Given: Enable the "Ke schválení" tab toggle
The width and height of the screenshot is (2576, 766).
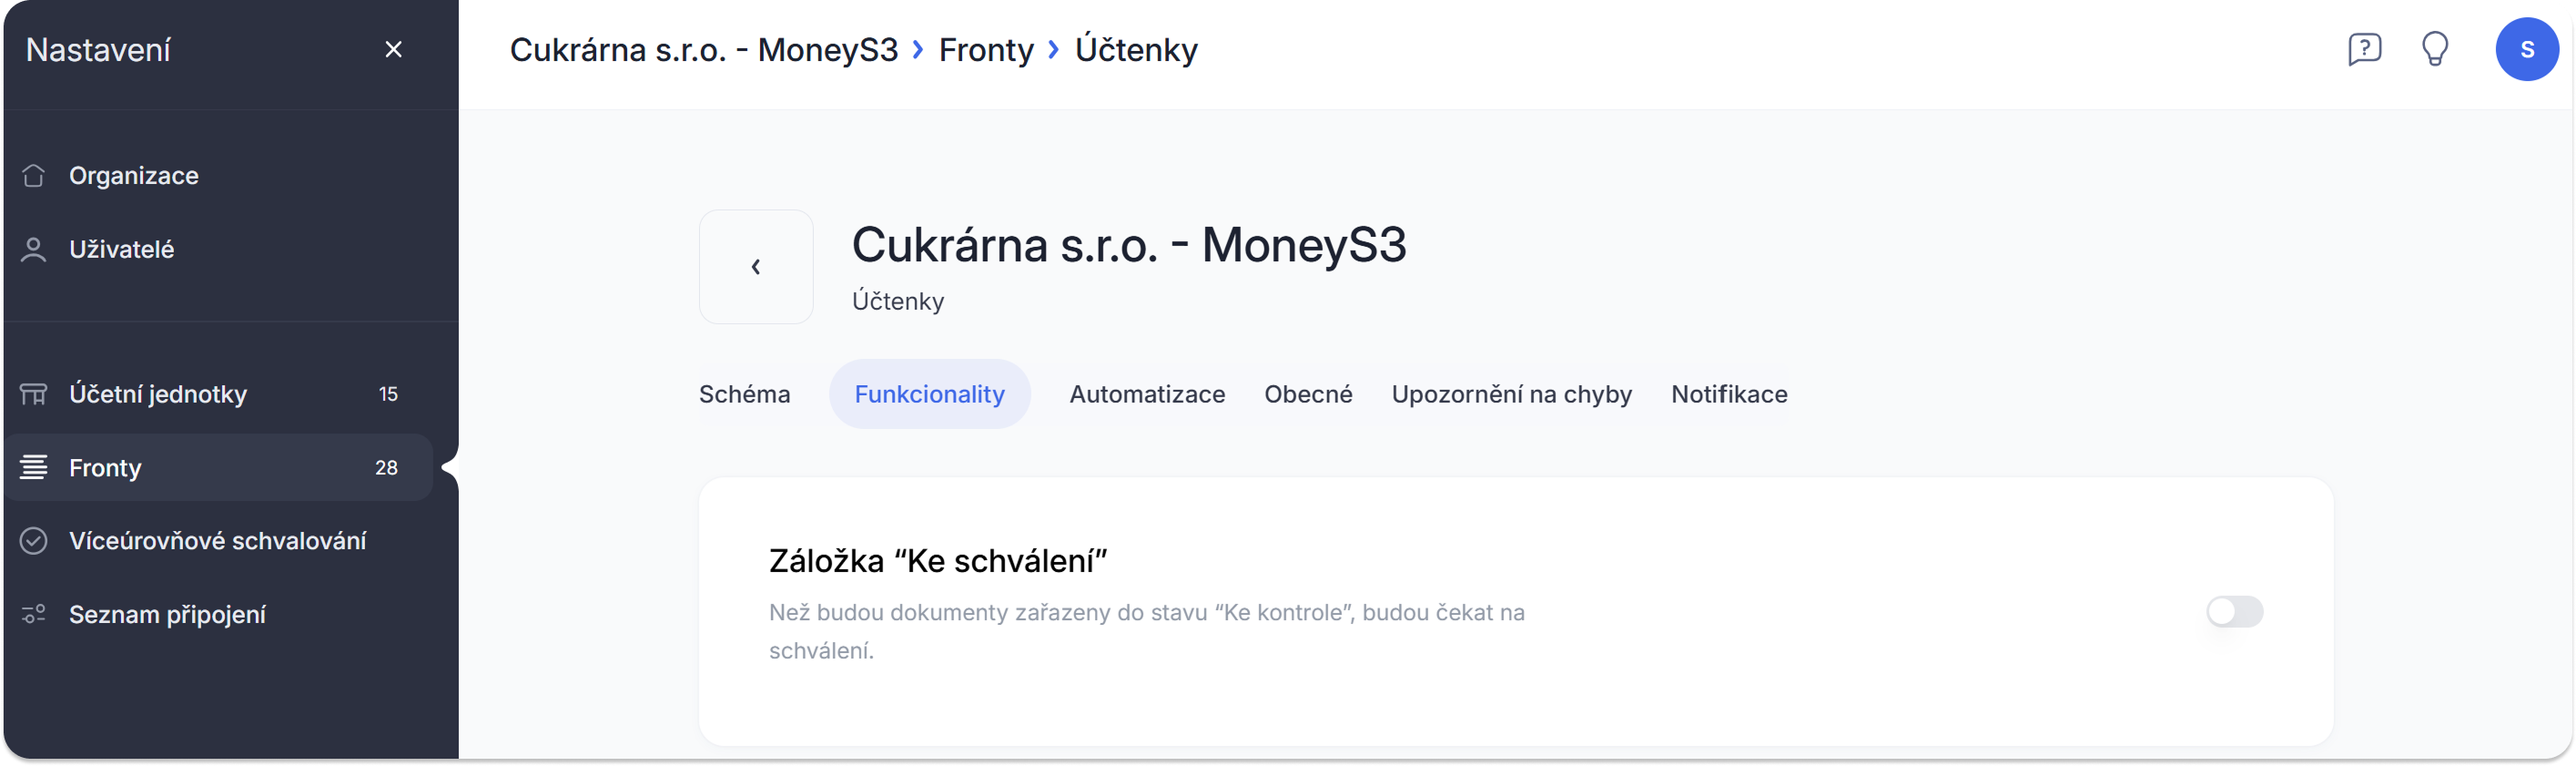Looking at the screenshot, I should (x=2234, y=612).
